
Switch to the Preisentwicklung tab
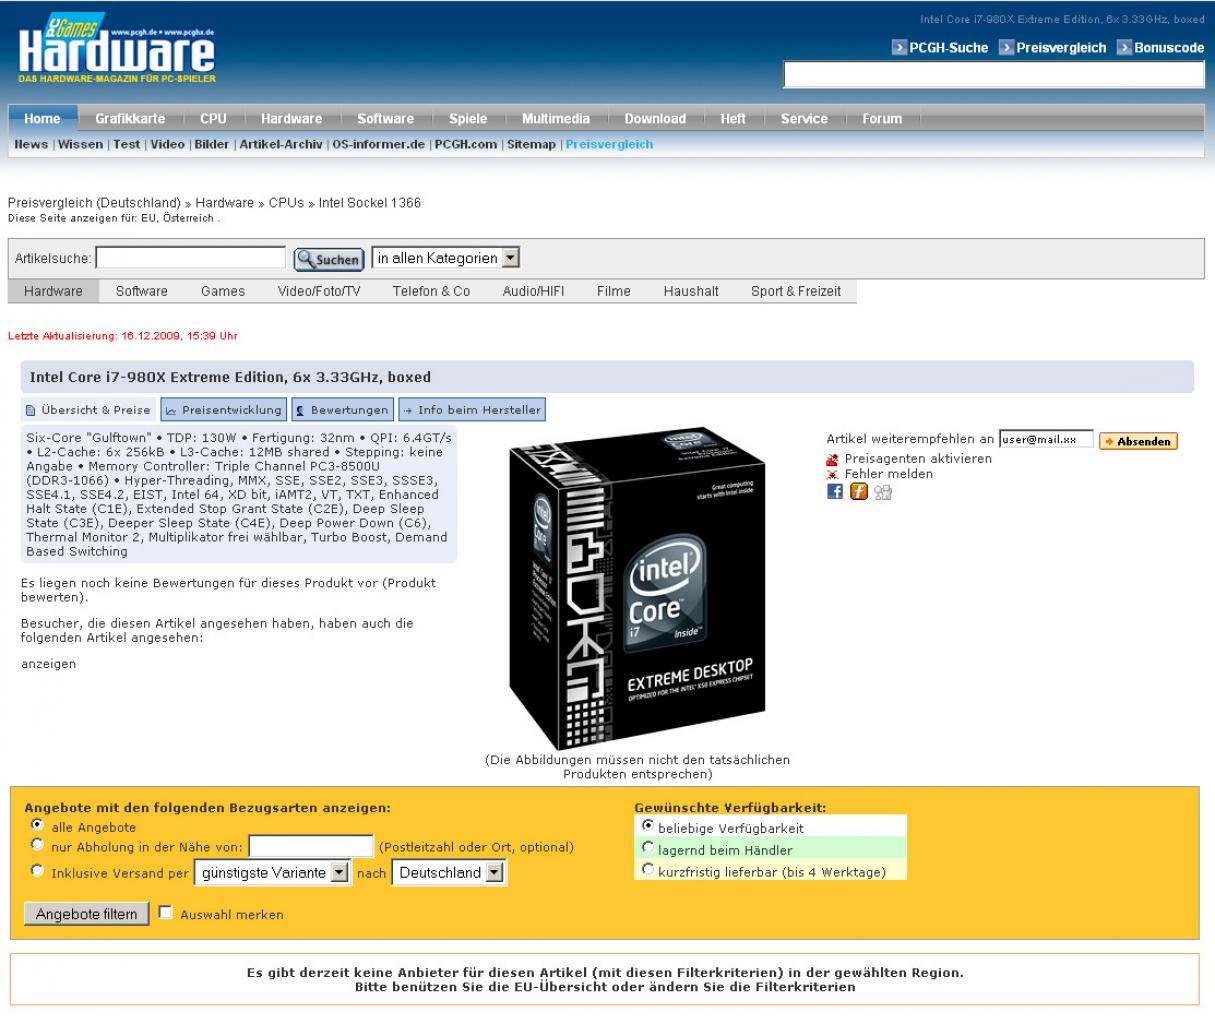coord(223,410)
